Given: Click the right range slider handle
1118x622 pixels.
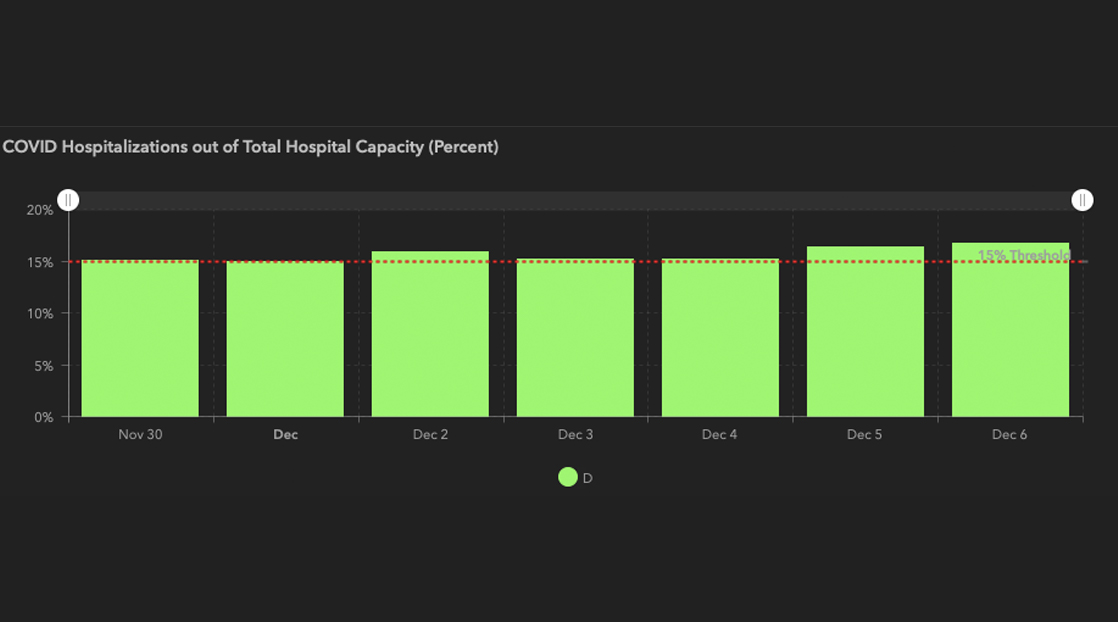Looking at the screenshot, I should (x=1082, y=200).
